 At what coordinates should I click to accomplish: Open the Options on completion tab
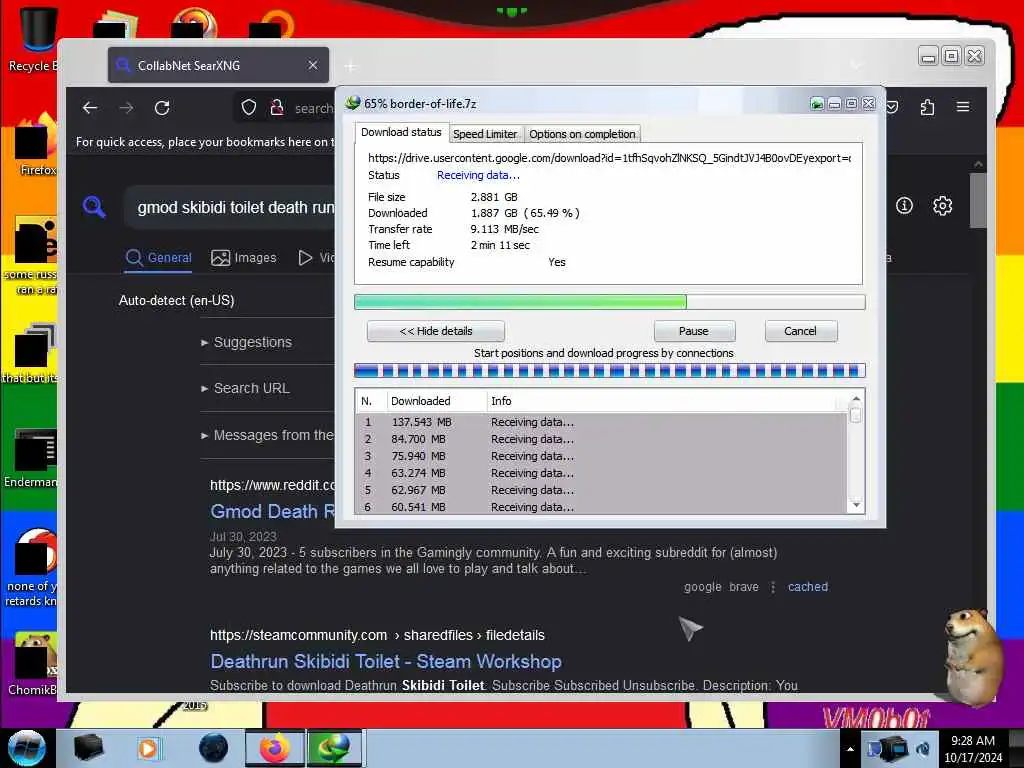(582, 134)
